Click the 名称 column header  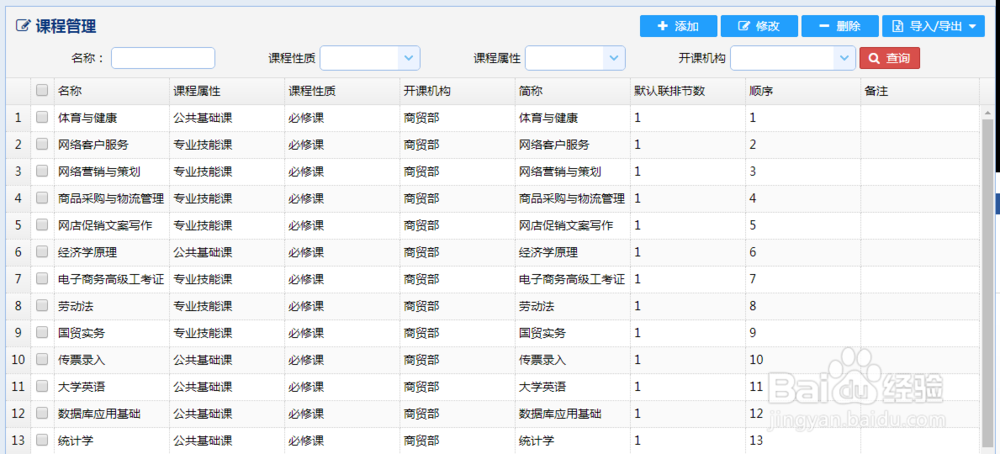point(112,91)
